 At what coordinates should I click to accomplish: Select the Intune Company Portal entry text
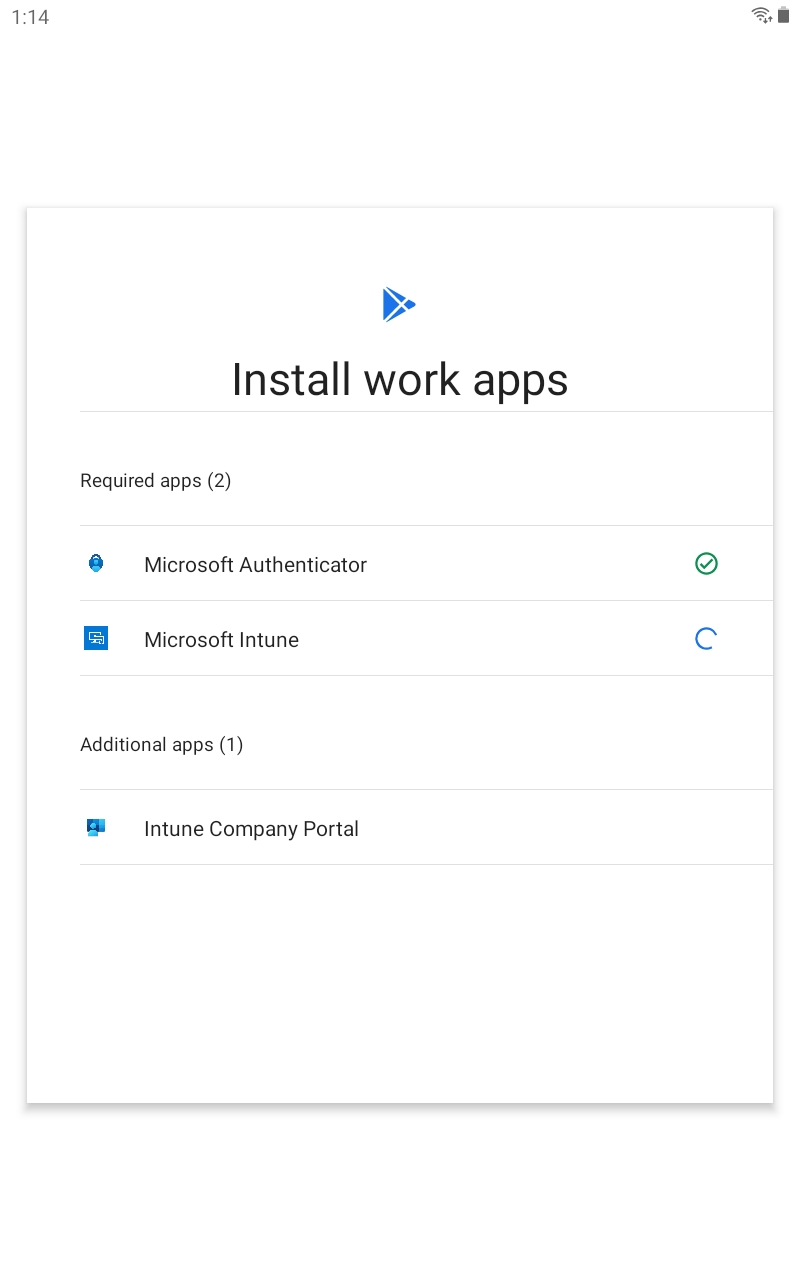click(251, 829)
